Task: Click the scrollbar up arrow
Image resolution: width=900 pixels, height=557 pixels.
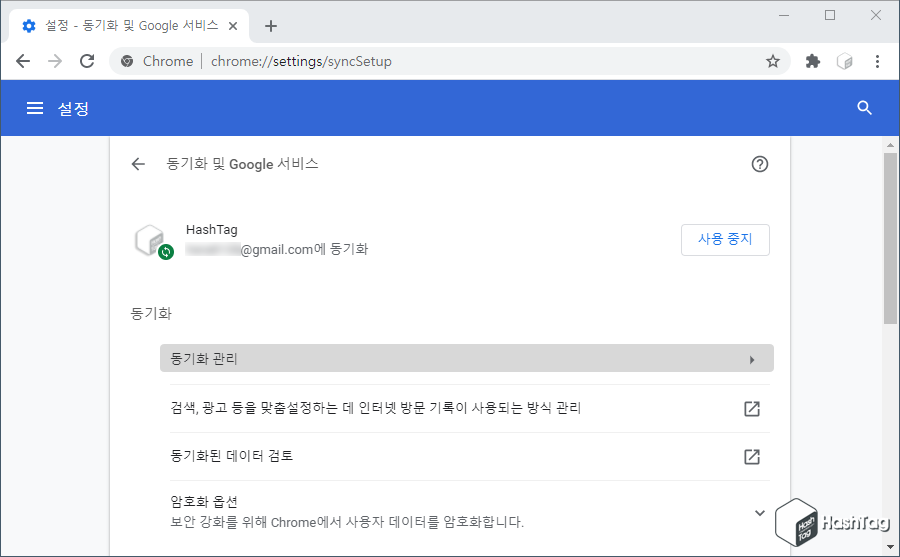Action: pos(890,145)
